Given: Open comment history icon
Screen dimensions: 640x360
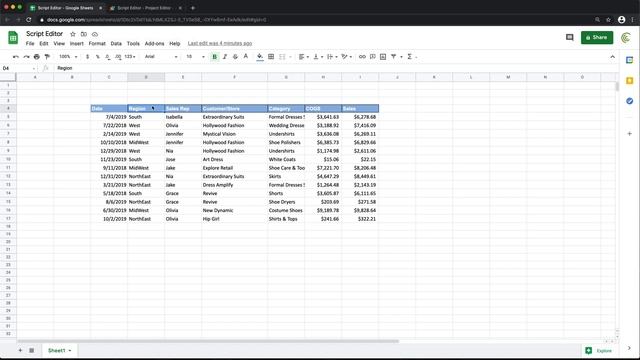Looking at the screenshot, I should 569,38.
